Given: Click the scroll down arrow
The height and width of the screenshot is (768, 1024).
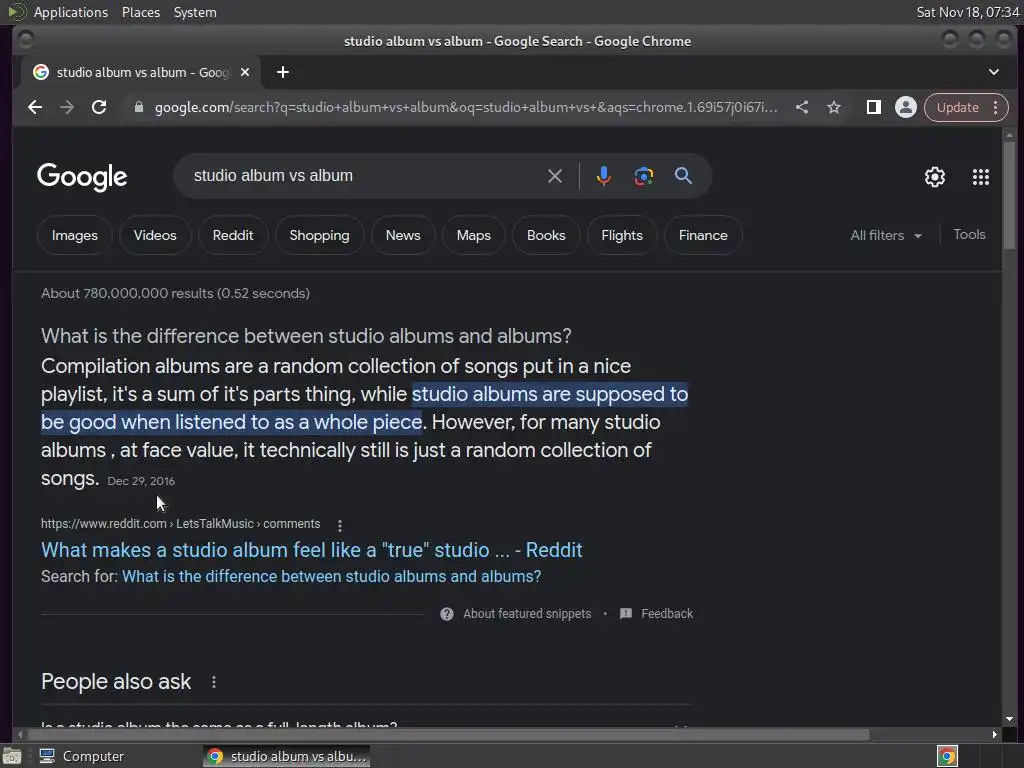Looking at the screenshot, I should click(1010, 718).
